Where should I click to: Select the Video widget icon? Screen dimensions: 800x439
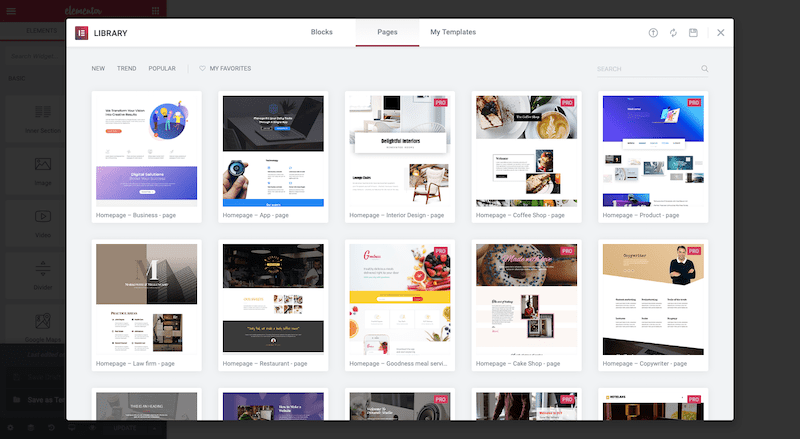click(43, 216)
